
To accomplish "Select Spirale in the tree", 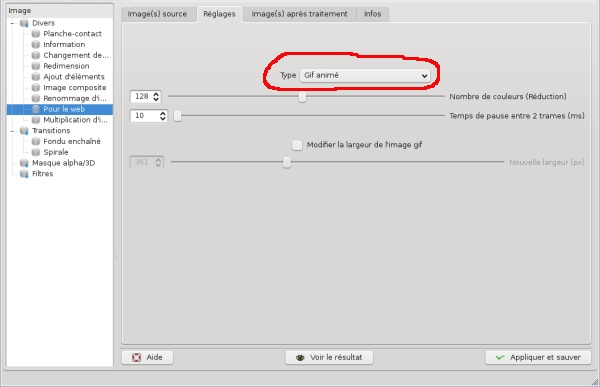I will coord(56,152).
